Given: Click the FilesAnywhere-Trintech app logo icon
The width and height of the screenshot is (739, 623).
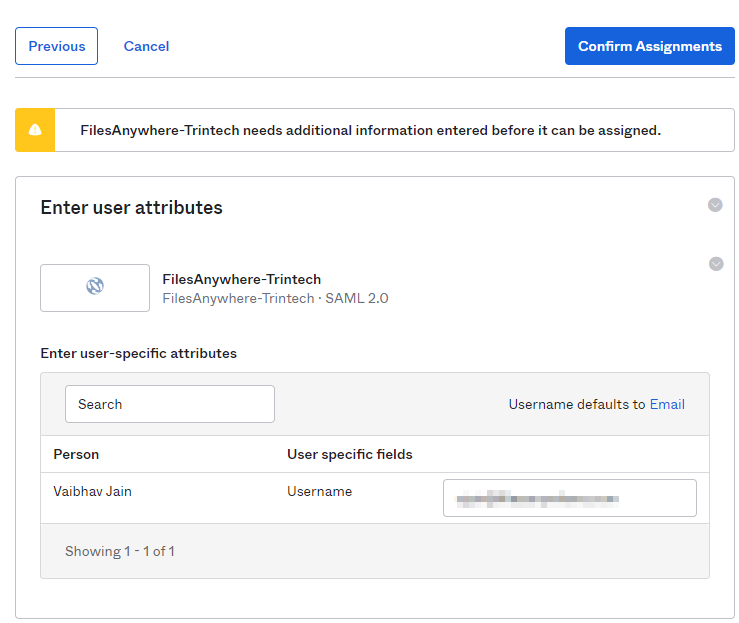Looking at the screenshot, I should click(x=95, y=286).
